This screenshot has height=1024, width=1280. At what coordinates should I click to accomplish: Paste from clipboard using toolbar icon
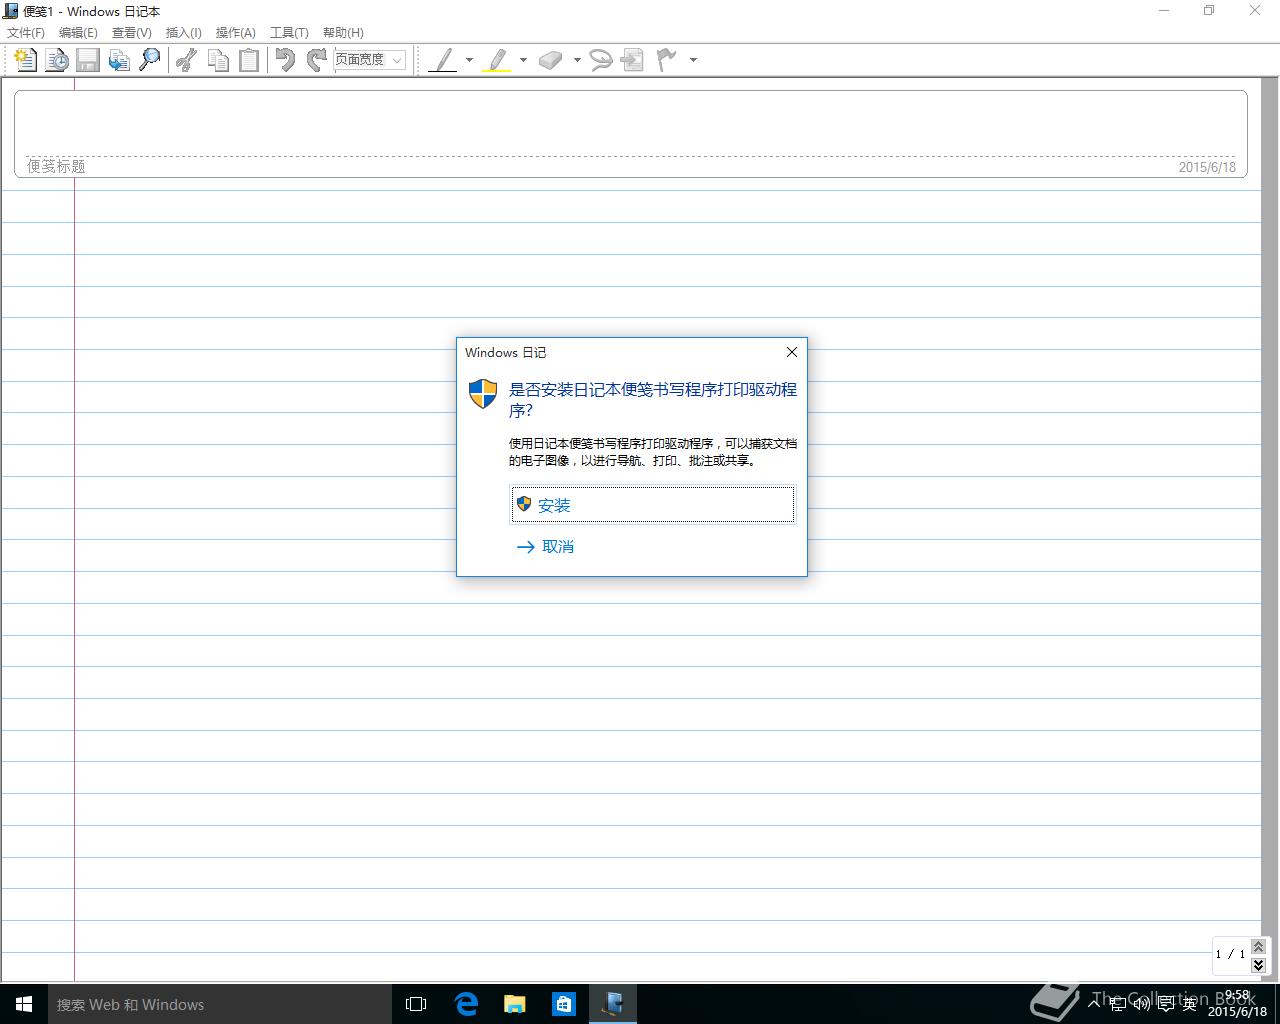pos(248,60)
